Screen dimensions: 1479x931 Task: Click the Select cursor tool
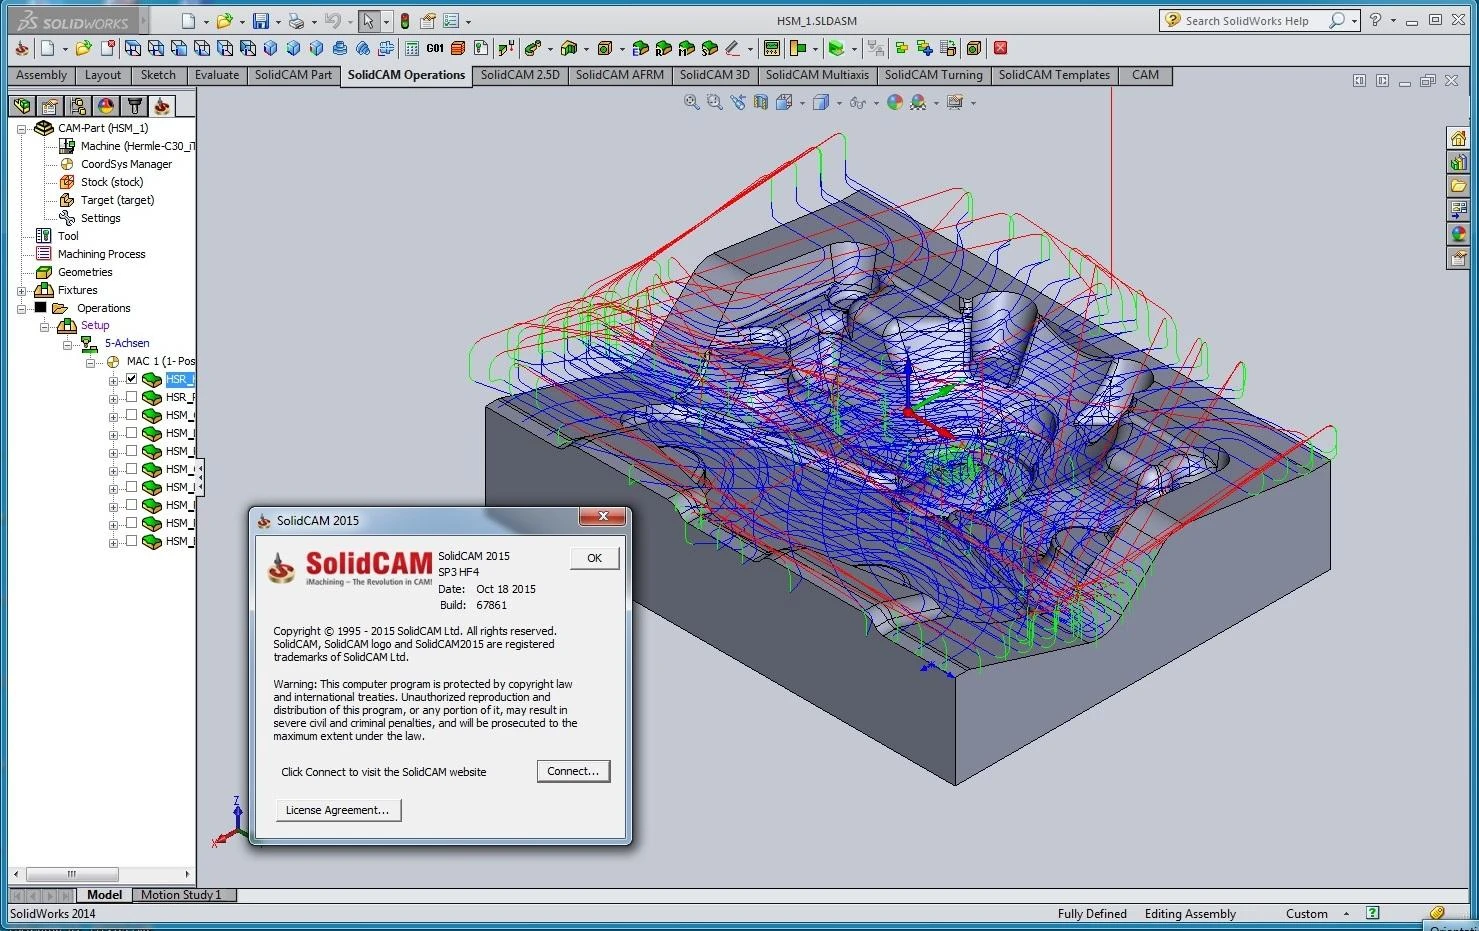click(369, 21)
